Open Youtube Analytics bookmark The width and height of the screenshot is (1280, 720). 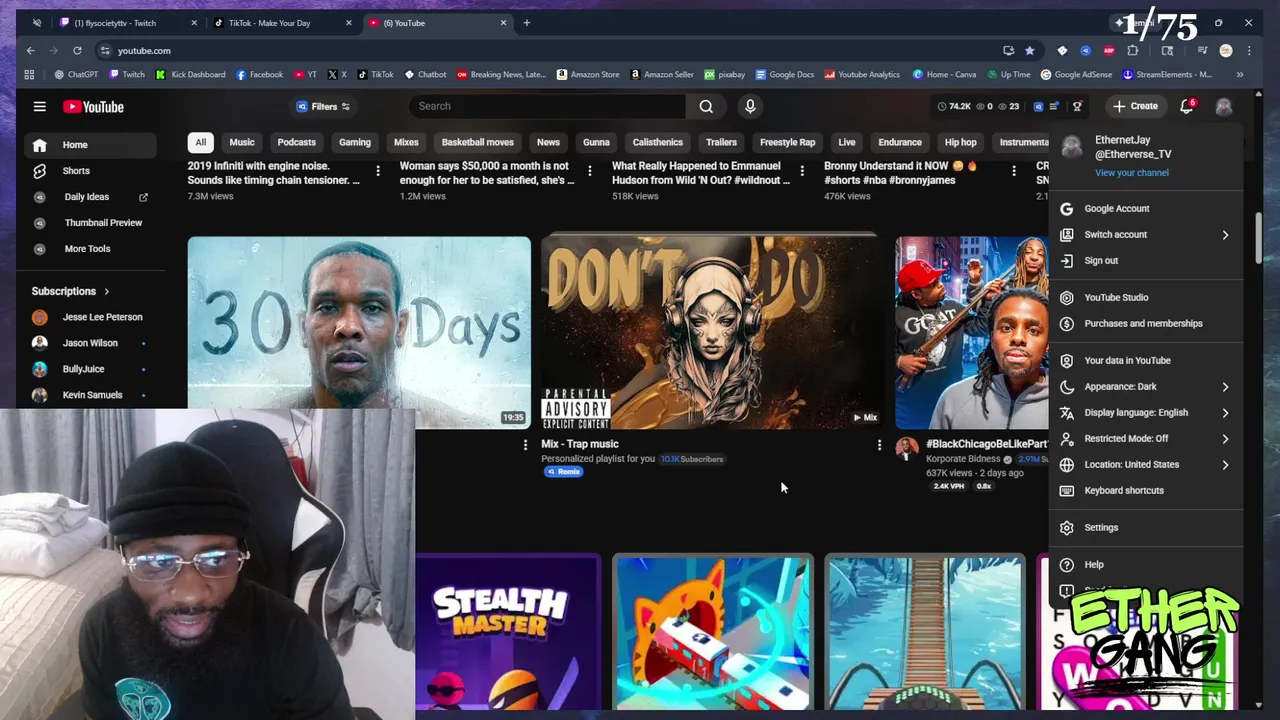(862, 74)
